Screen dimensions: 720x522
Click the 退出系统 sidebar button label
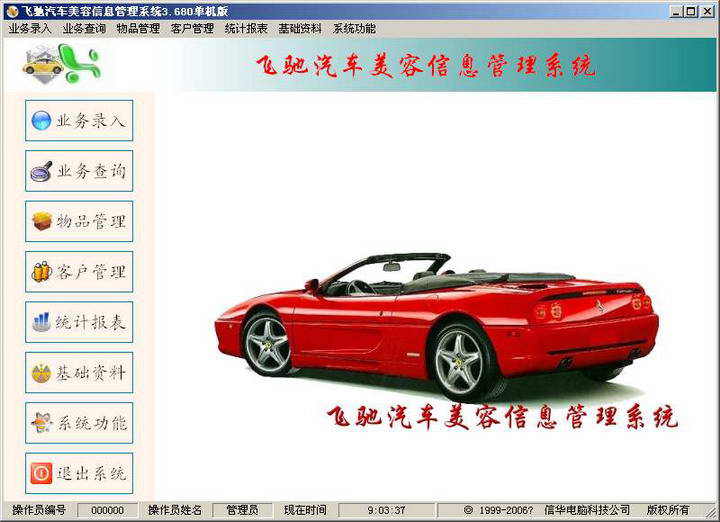pos(91,473)
